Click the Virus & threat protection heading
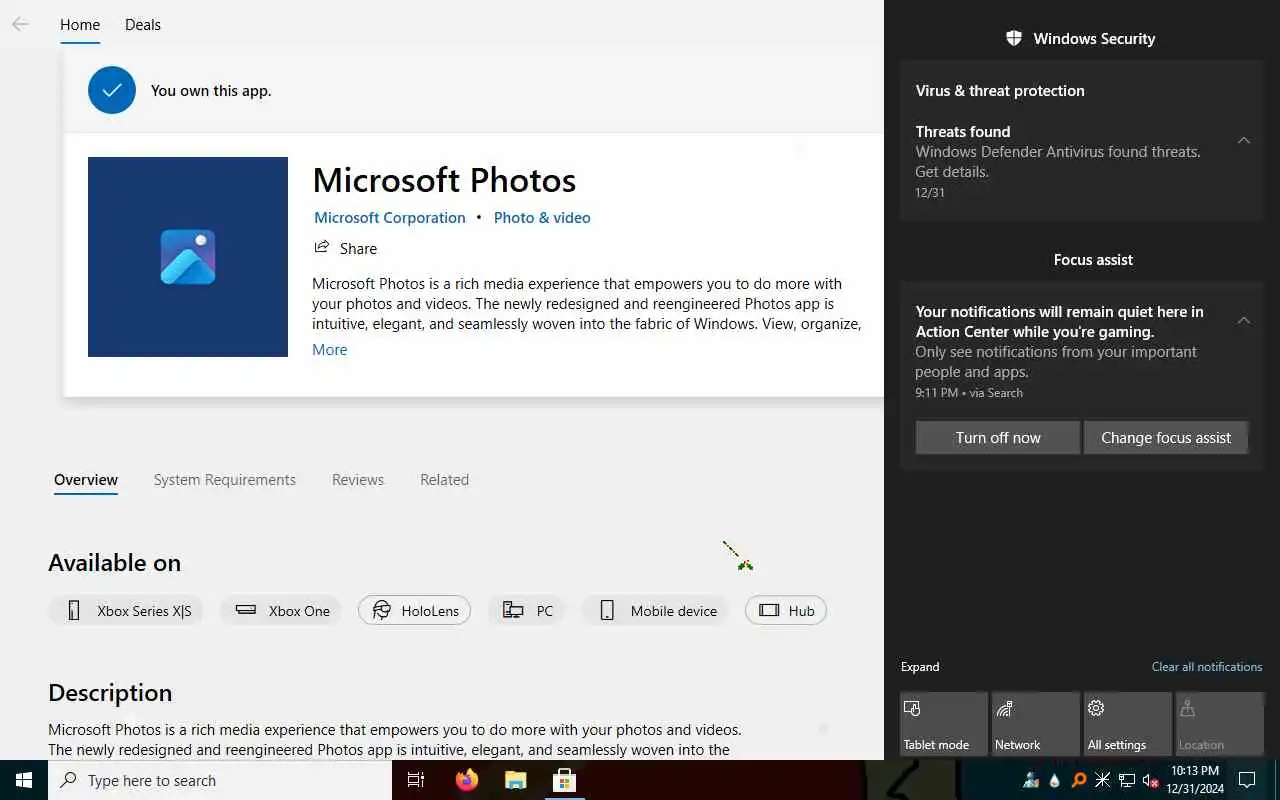 (x=1000, y=90)
